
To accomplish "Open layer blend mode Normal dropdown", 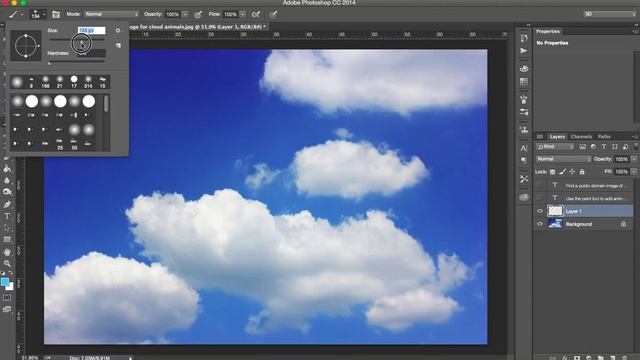I will (563, 159).
